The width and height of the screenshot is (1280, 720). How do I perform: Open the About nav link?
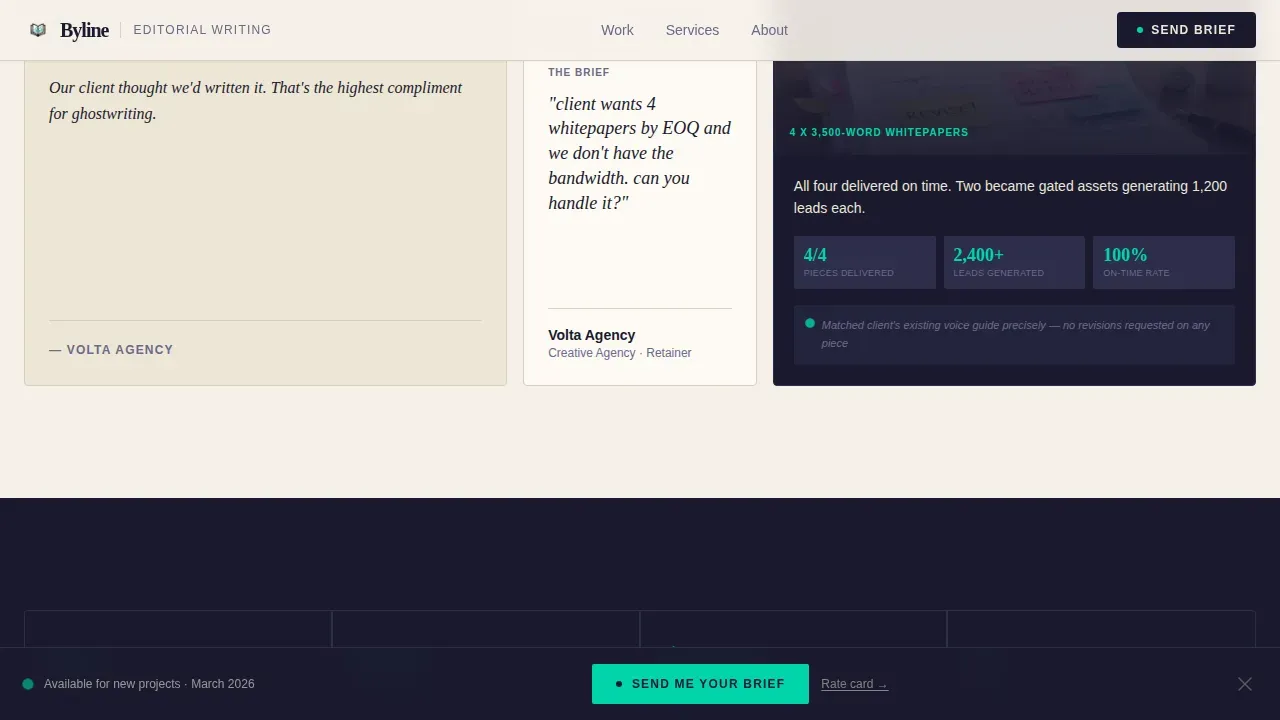[769, 30]
